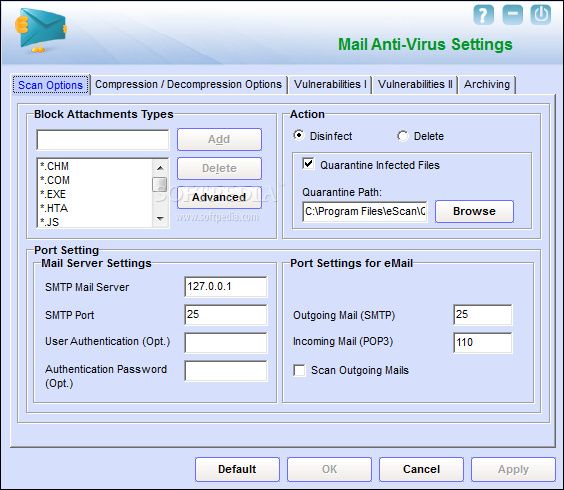
Task: Click the User Authentication field
Action: [226, 342]
